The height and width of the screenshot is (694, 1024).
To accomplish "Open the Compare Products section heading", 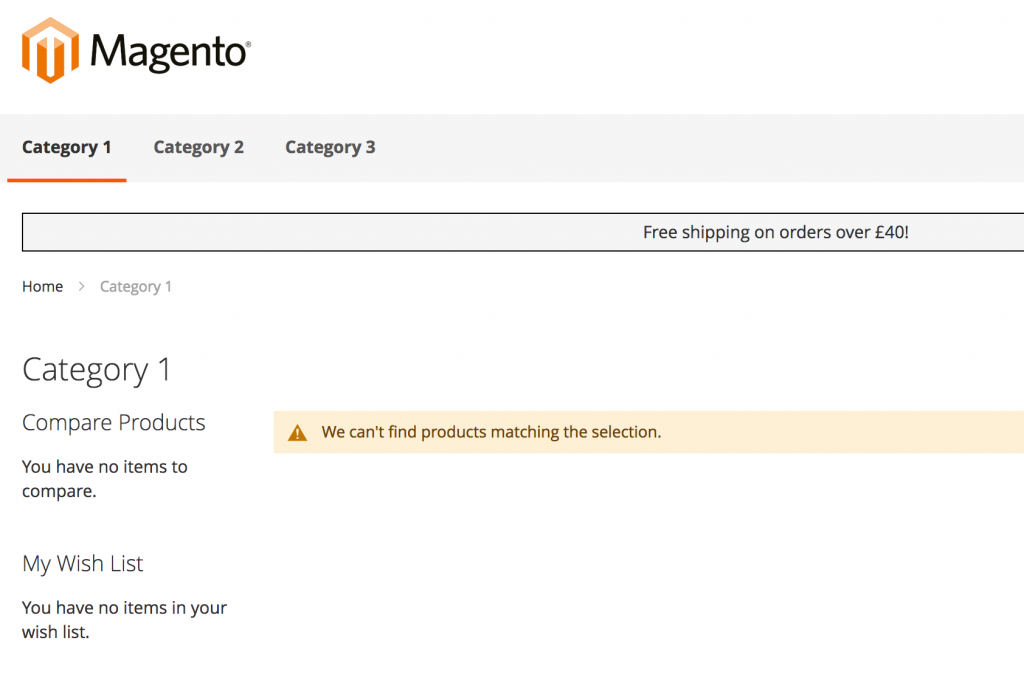I will [x=113, y=423].
